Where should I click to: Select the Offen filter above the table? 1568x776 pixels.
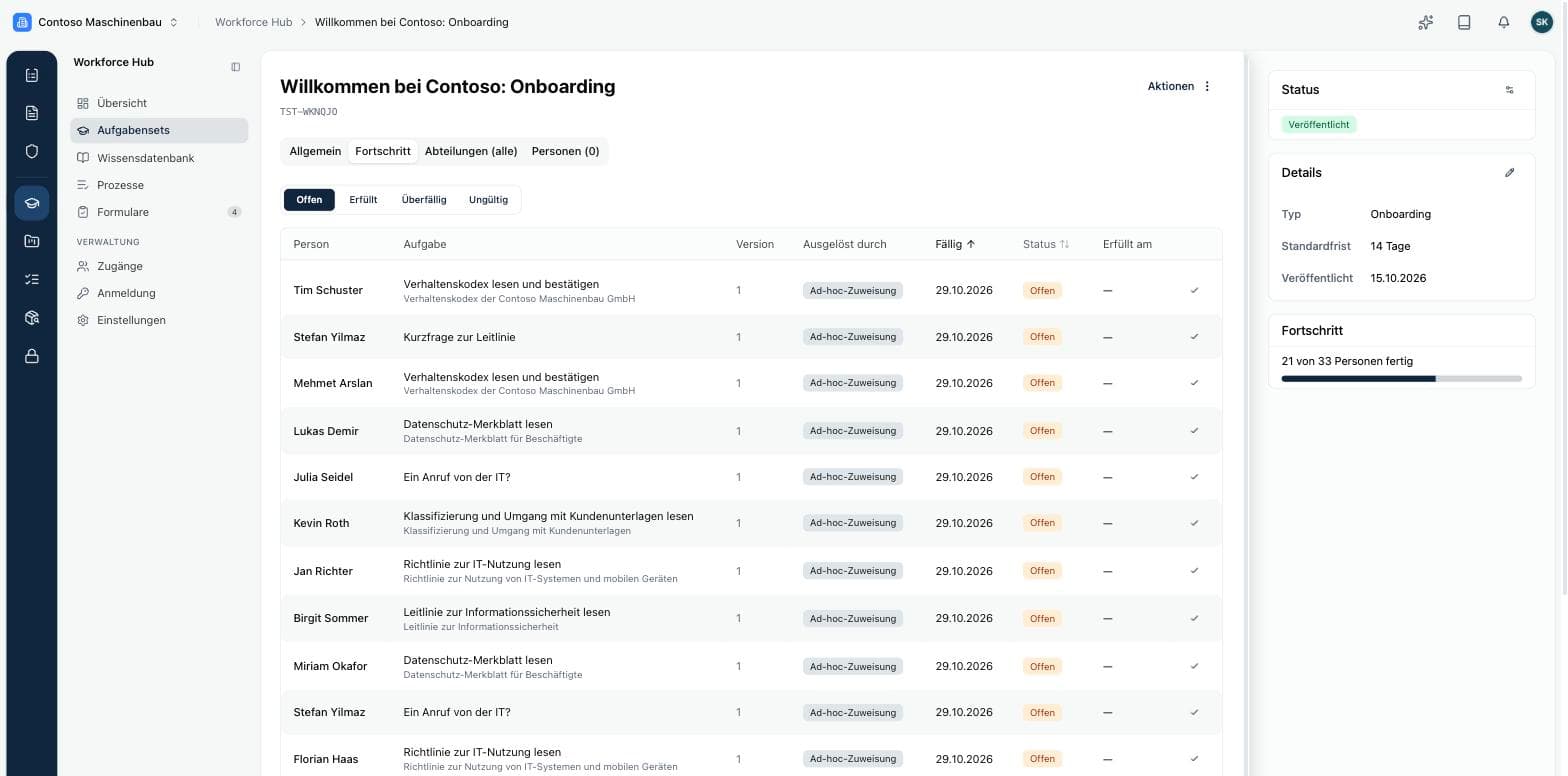pyautogui.click(x=309, y=200)
